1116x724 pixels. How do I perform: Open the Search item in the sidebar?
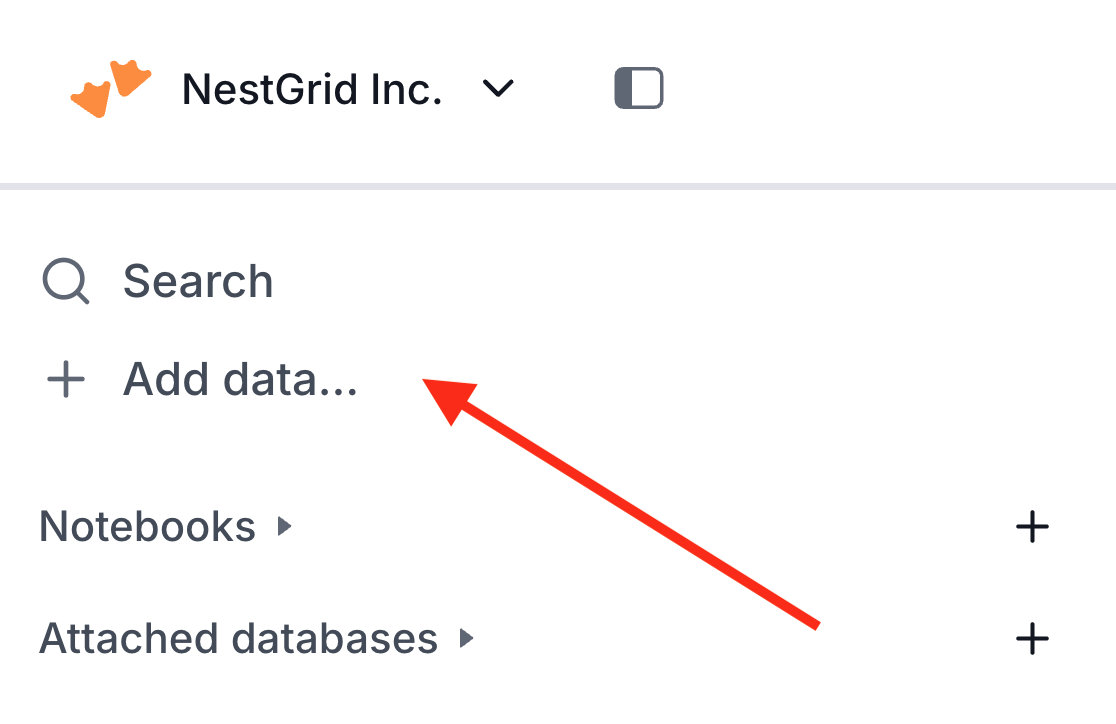point(197,282)
